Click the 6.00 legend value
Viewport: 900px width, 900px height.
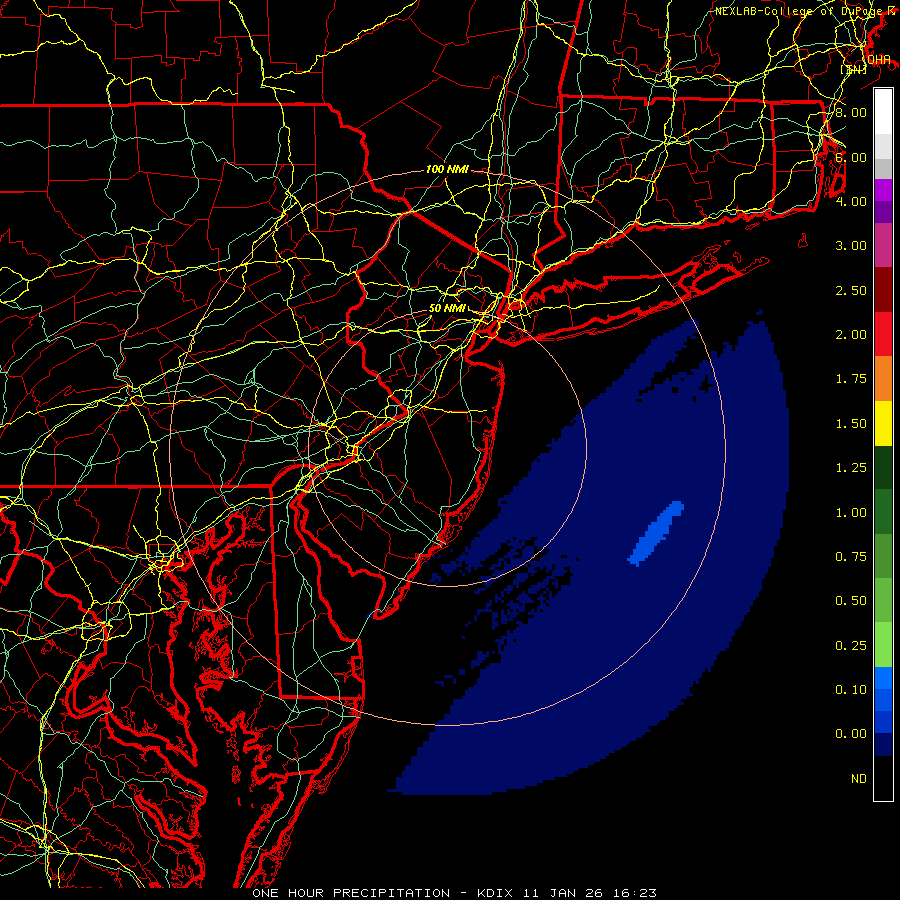click(851, 157)
